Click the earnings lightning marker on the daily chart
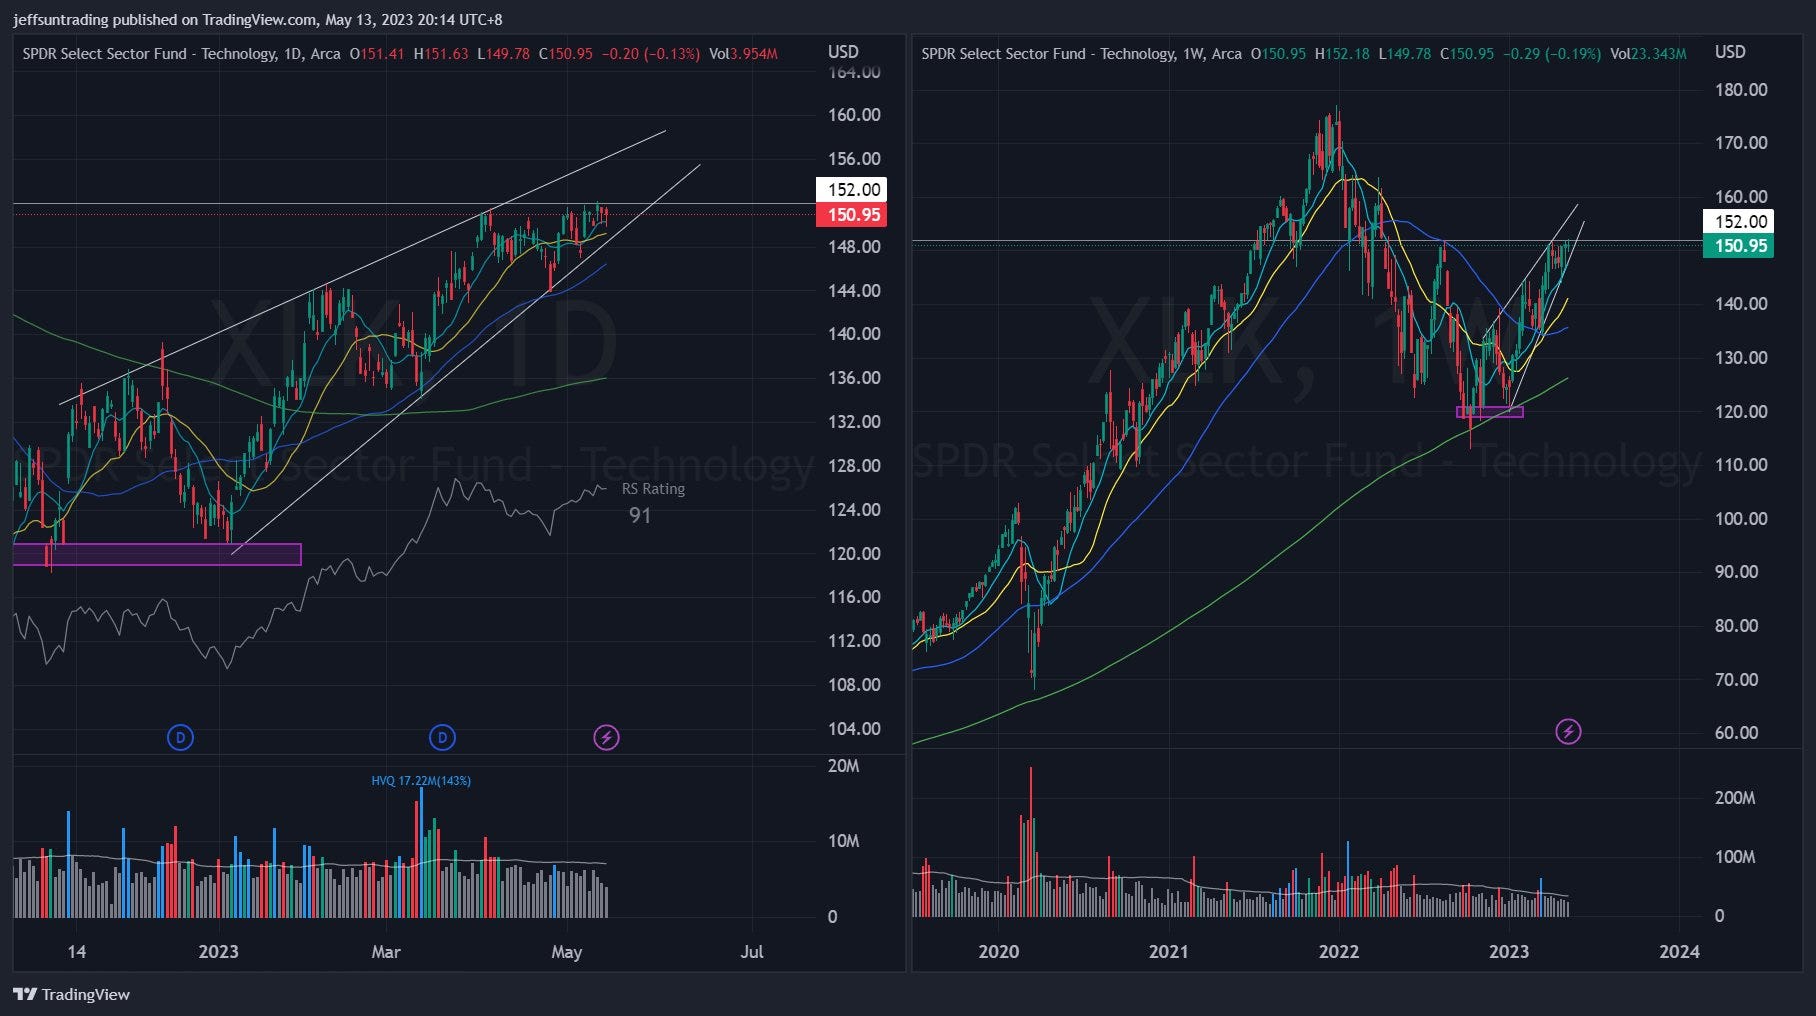 pyautogui.click(x=606, y=738)
